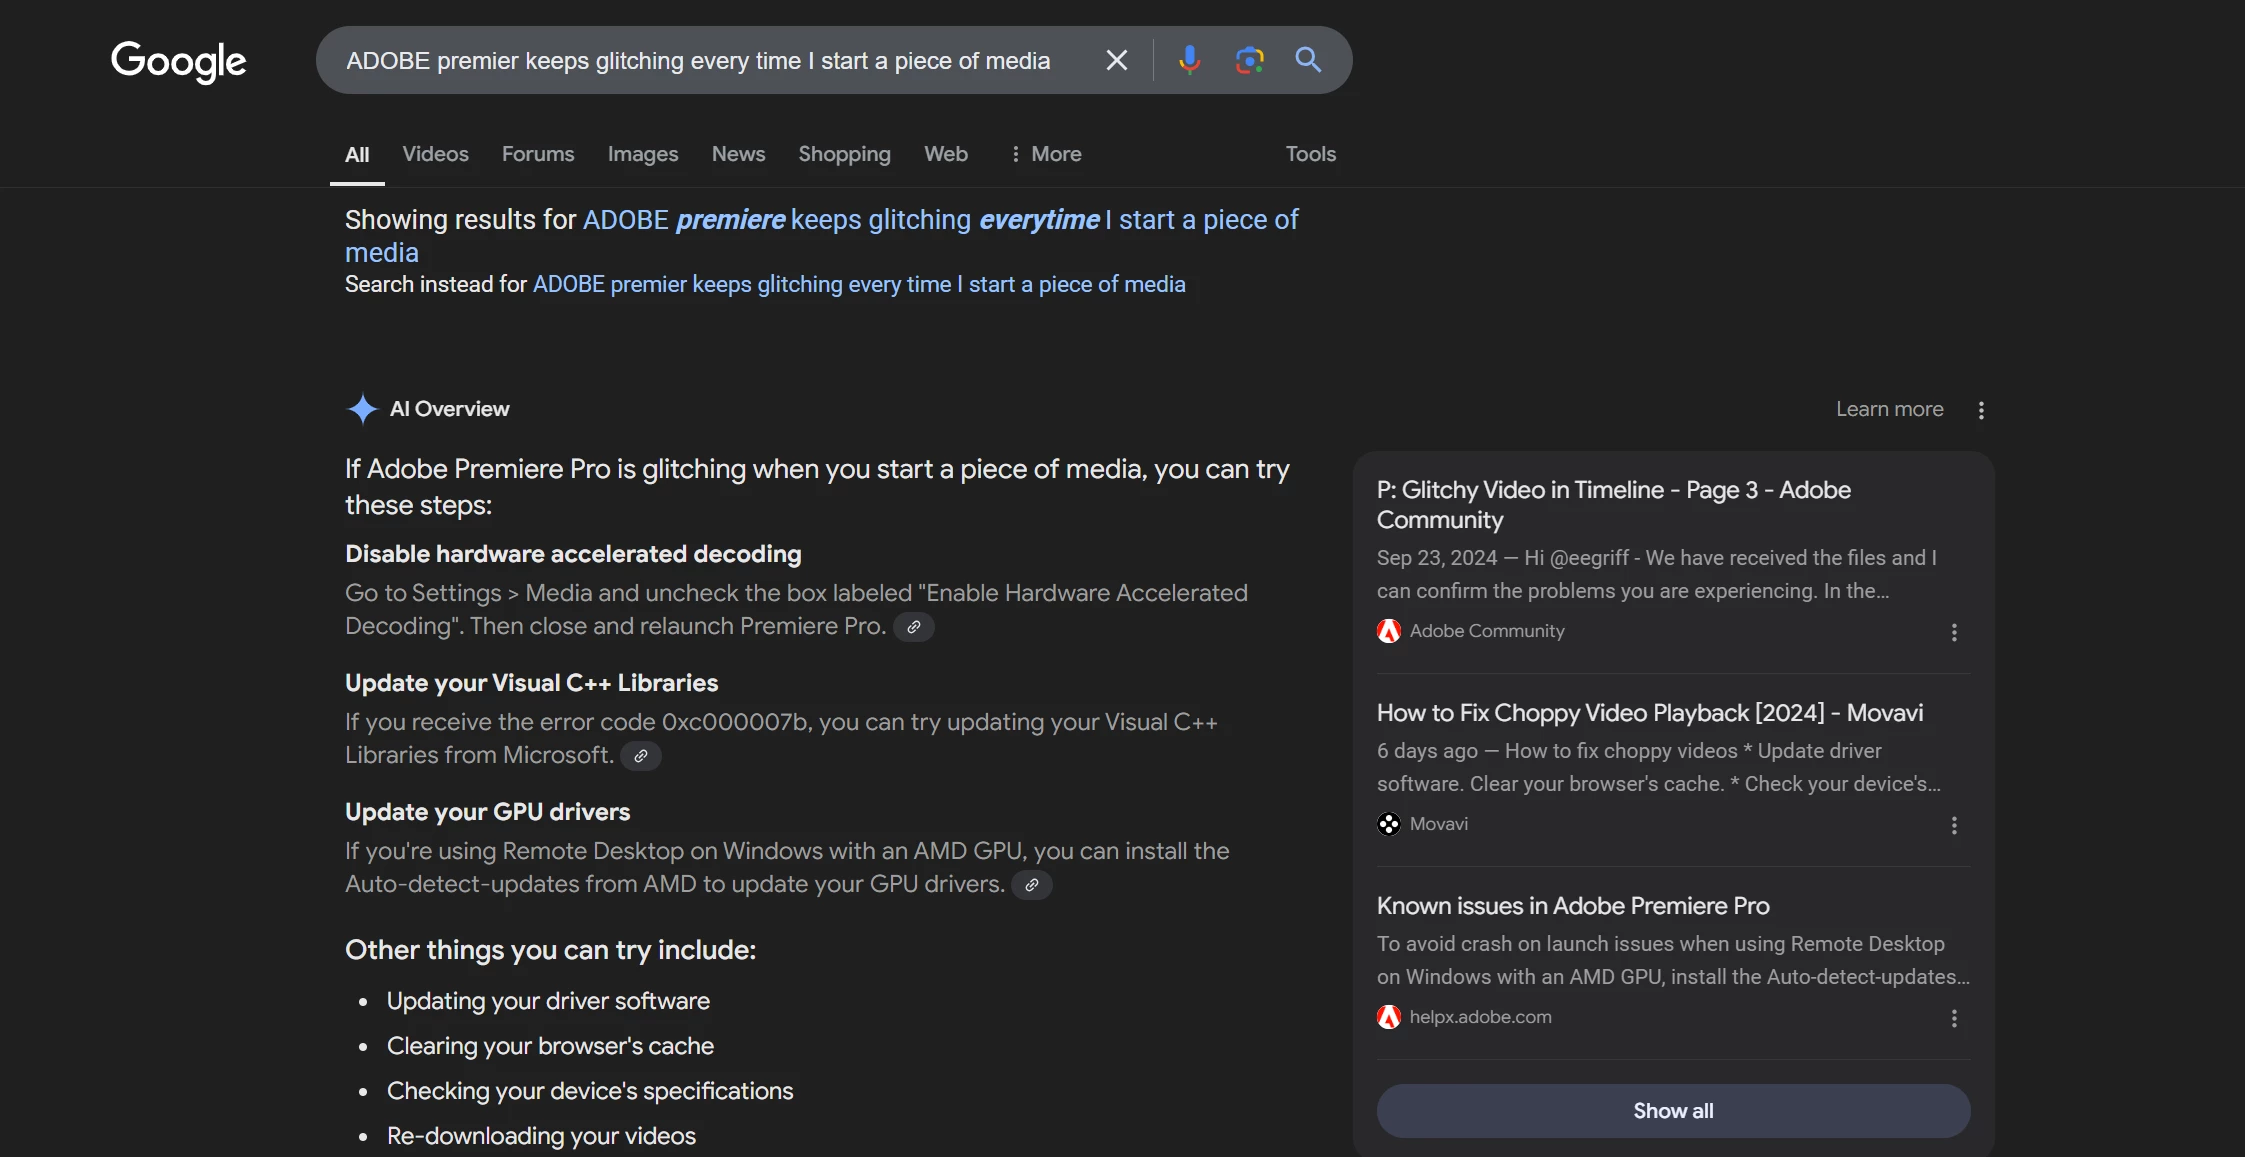Click the Google logo
Screen dimensions: 2245x1157
178,61
